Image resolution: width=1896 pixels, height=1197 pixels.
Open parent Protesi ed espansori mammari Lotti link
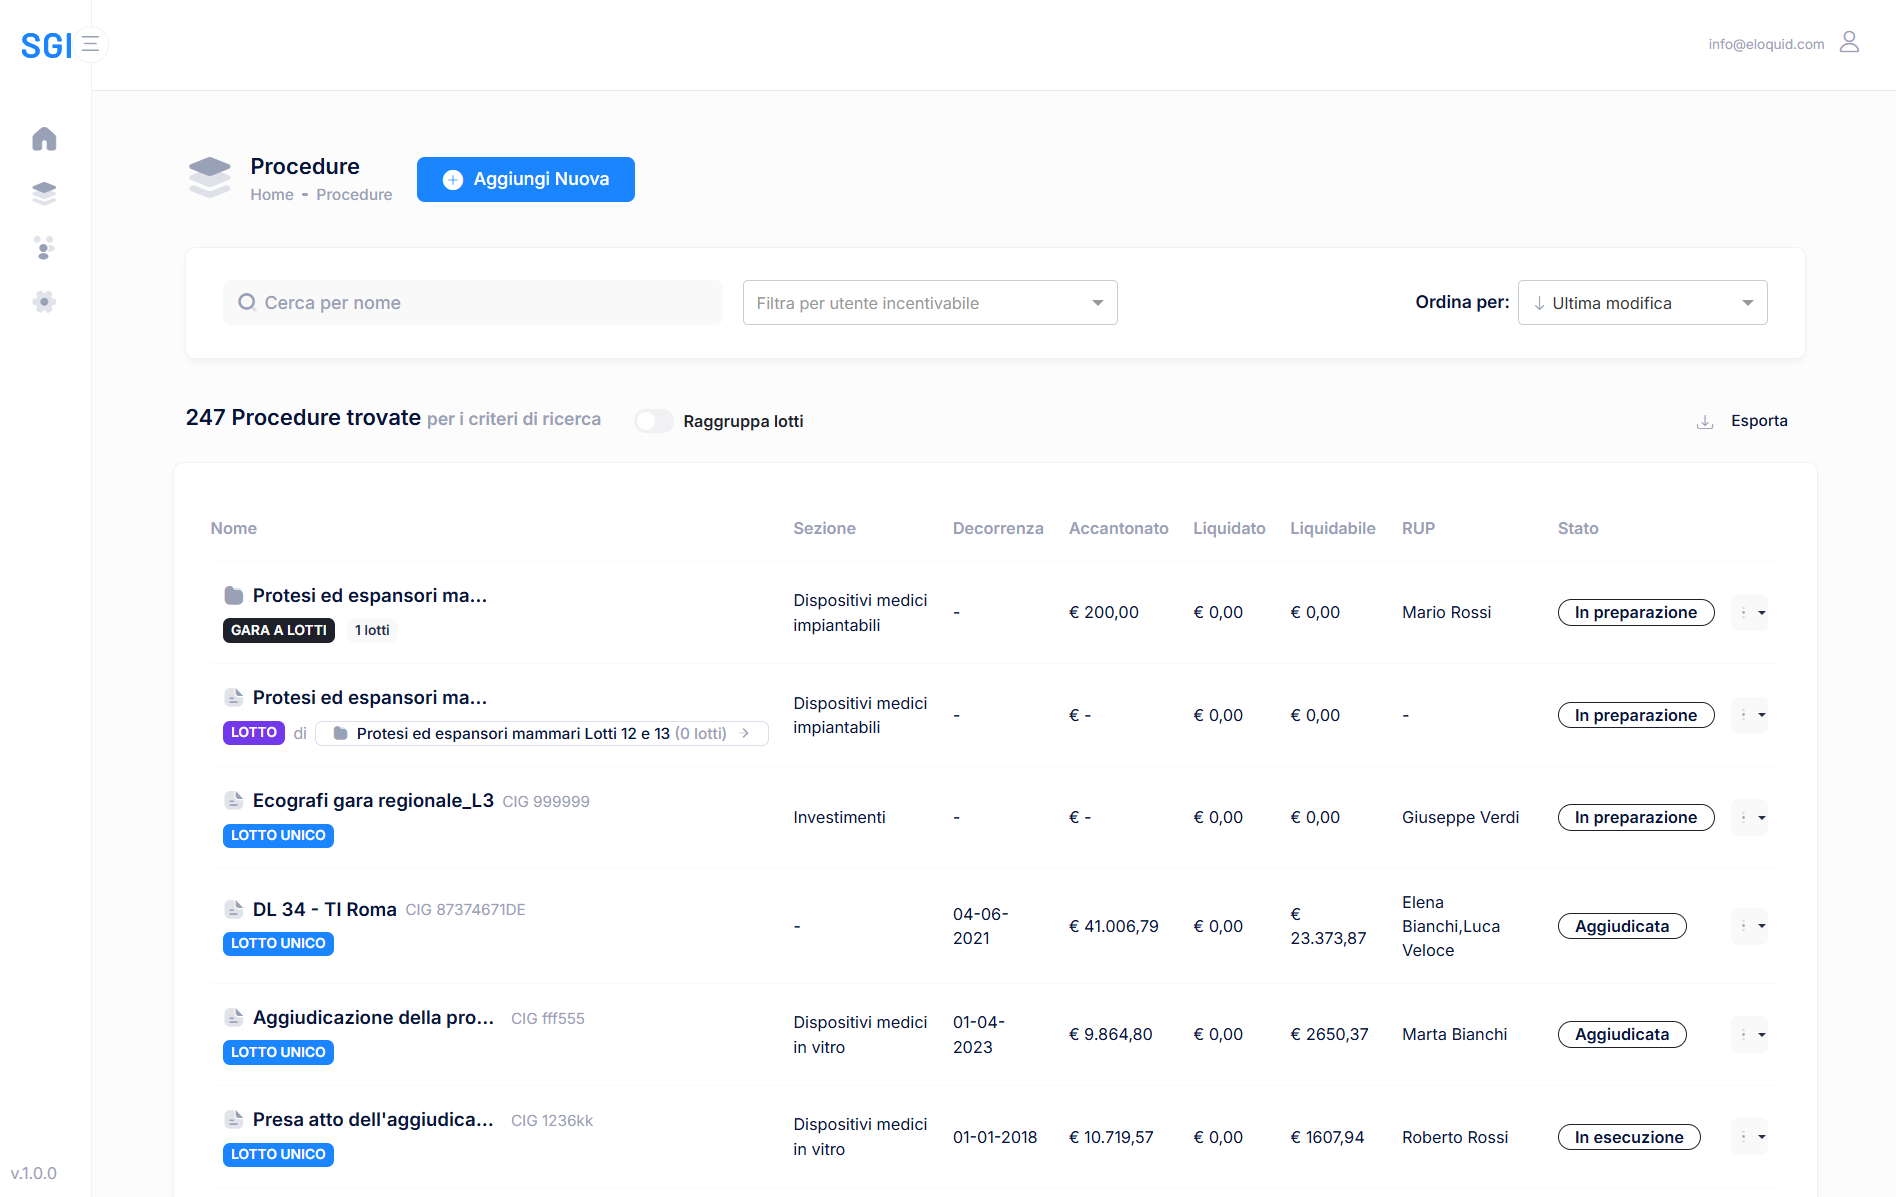541,734
